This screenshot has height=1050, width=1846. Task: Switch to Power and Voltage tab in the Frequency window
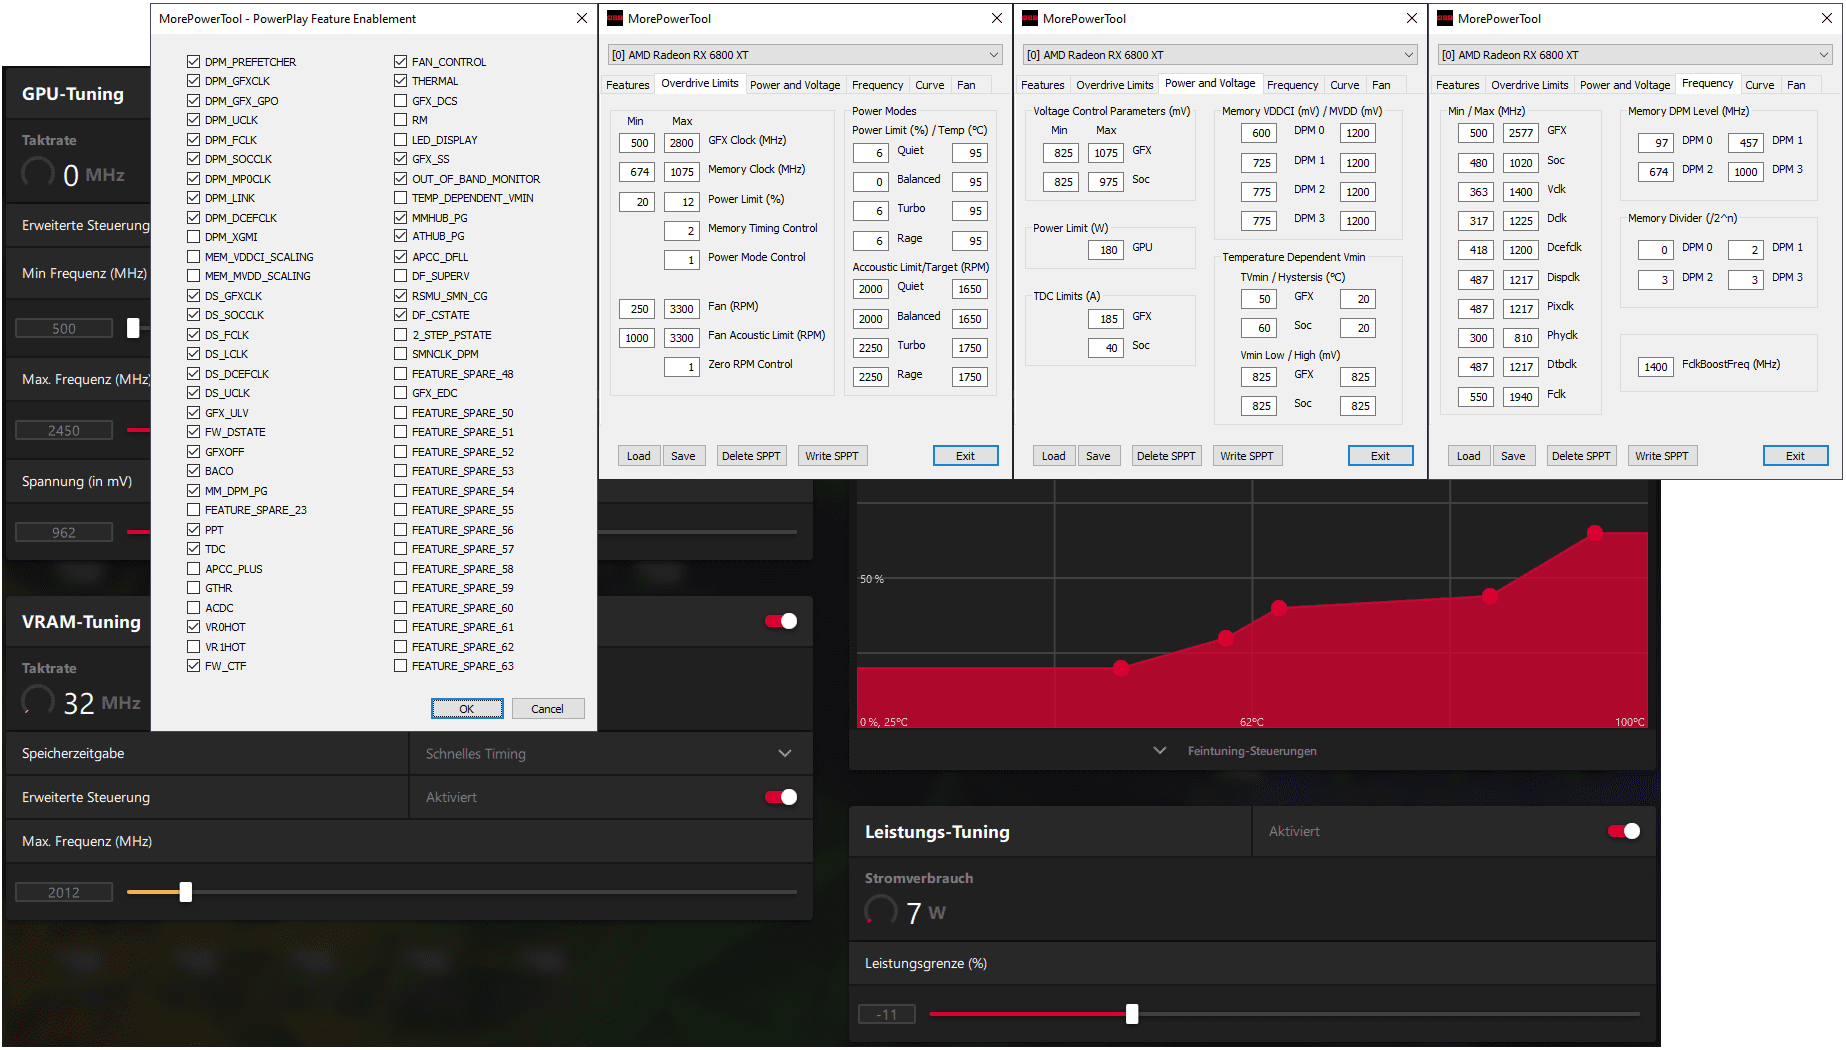click(1625, 85)
